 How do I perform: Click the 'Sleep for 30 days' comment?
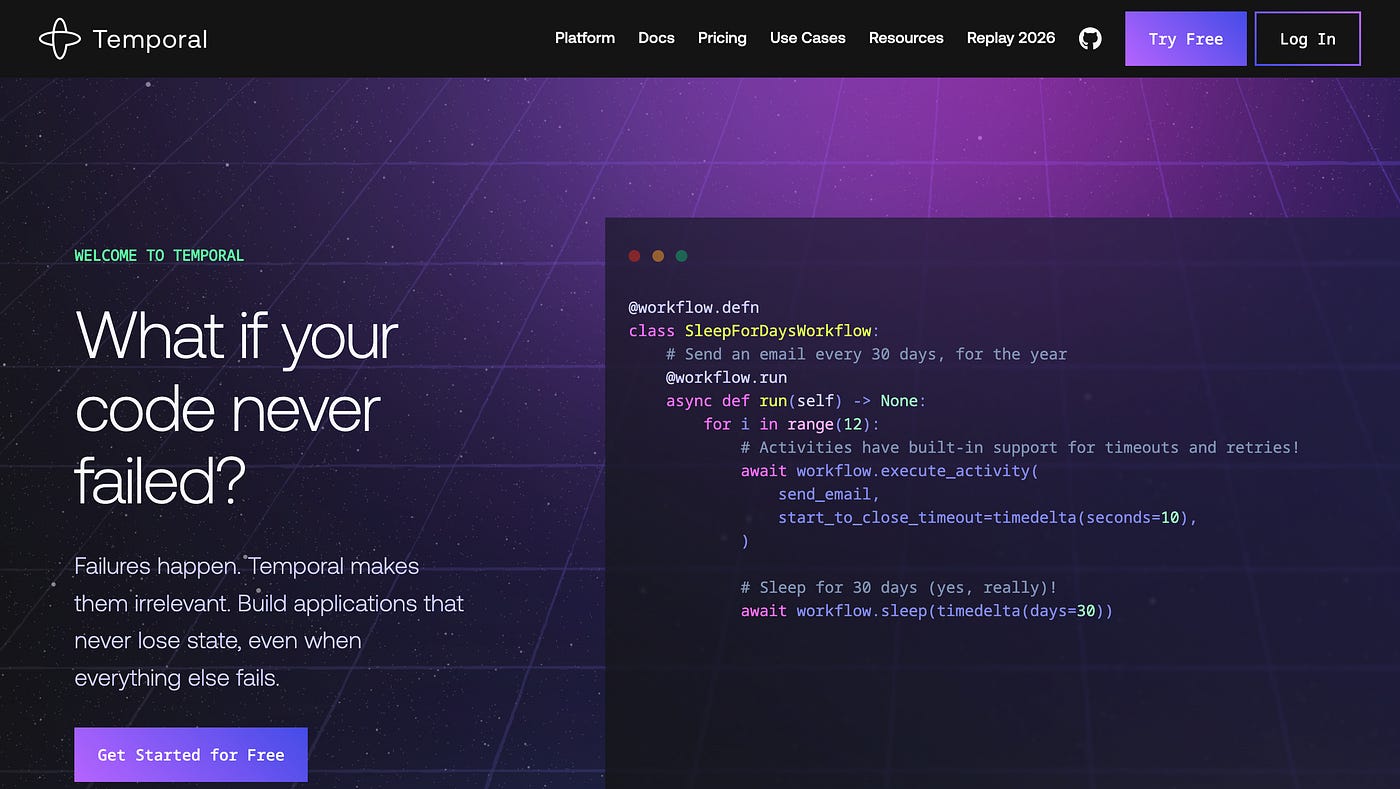pyautogui.click(x=899, y=587)
